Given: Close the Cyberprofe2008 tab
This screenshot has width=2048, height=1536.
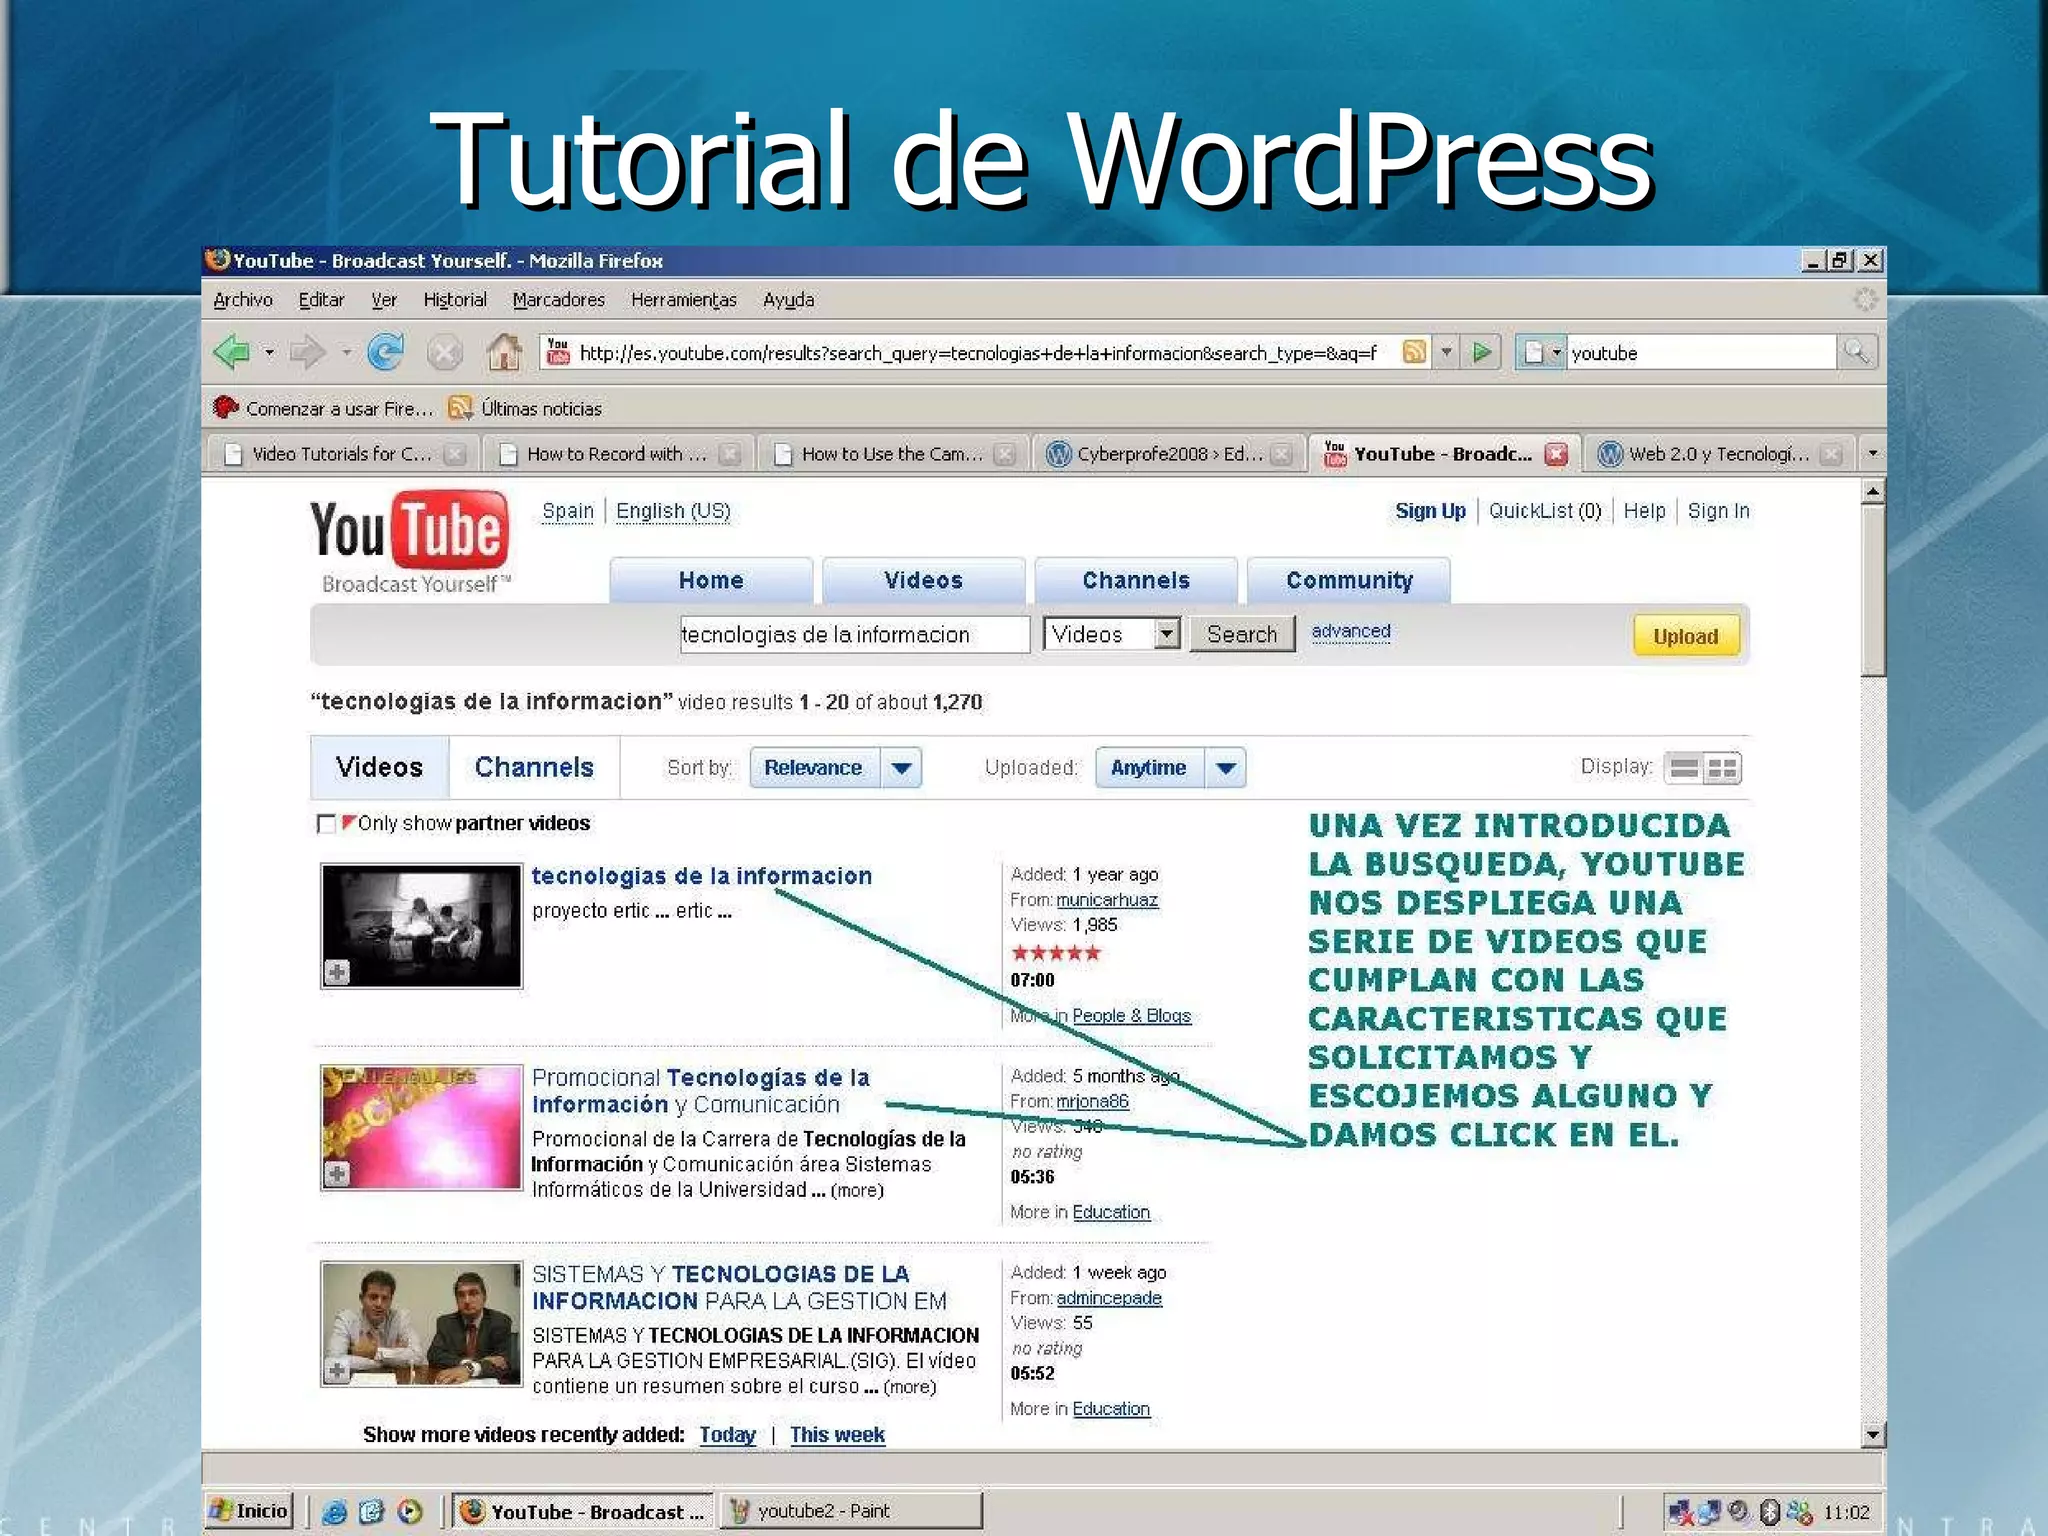Looking at the screenshot, I should pyautogui.click(x=1280, y=454).
